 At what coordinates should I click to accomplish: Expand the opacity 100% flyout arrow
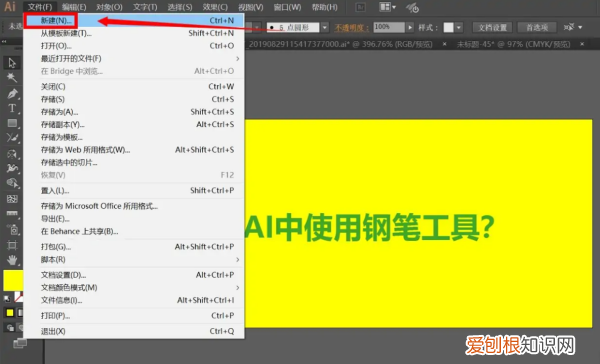point(410,28)
